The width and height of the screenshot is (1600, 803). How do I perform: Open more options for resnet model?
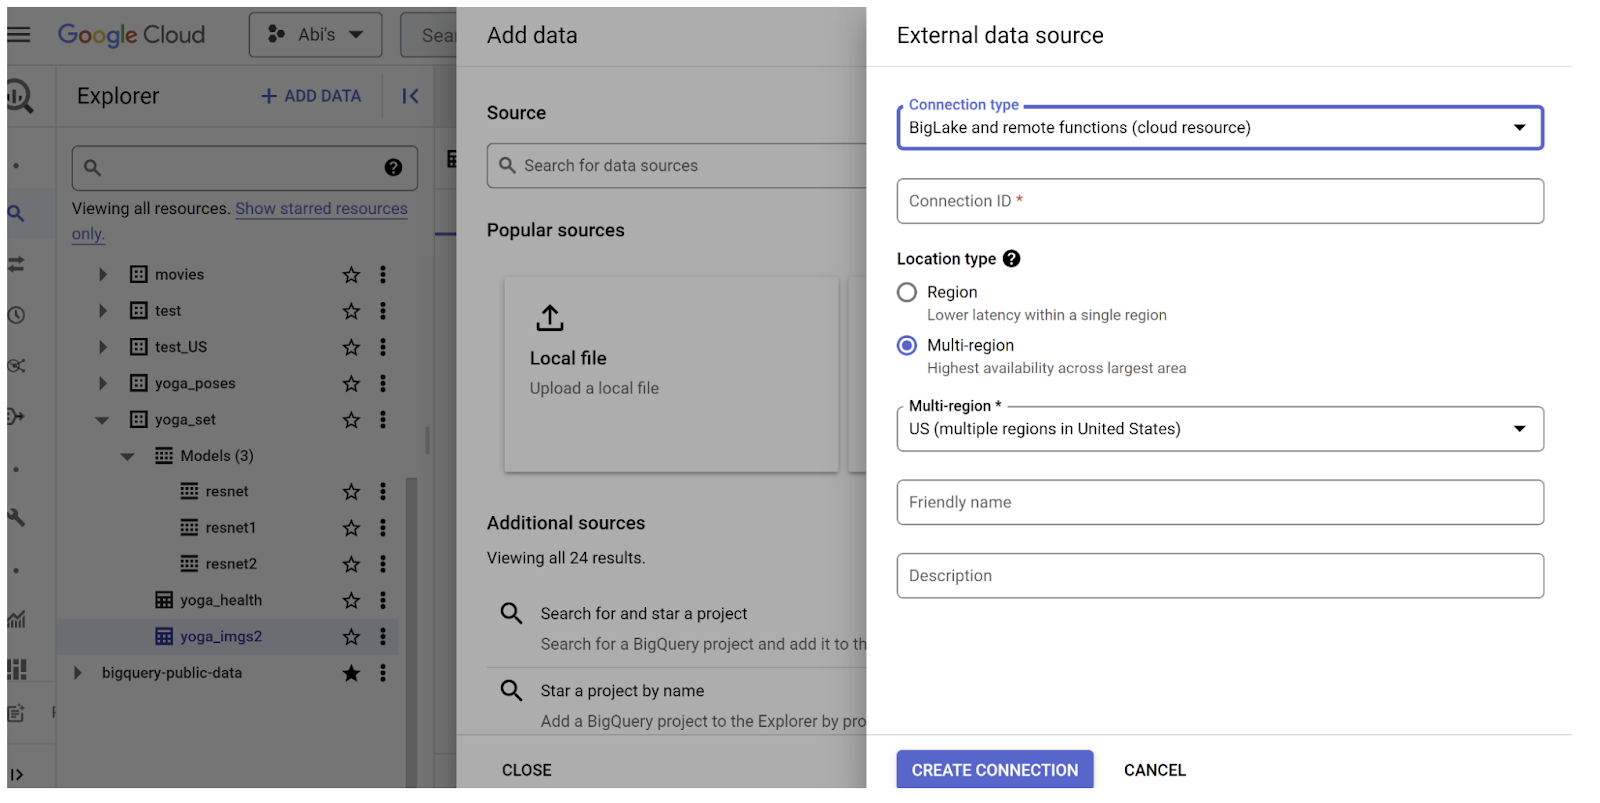coord(382,492)
